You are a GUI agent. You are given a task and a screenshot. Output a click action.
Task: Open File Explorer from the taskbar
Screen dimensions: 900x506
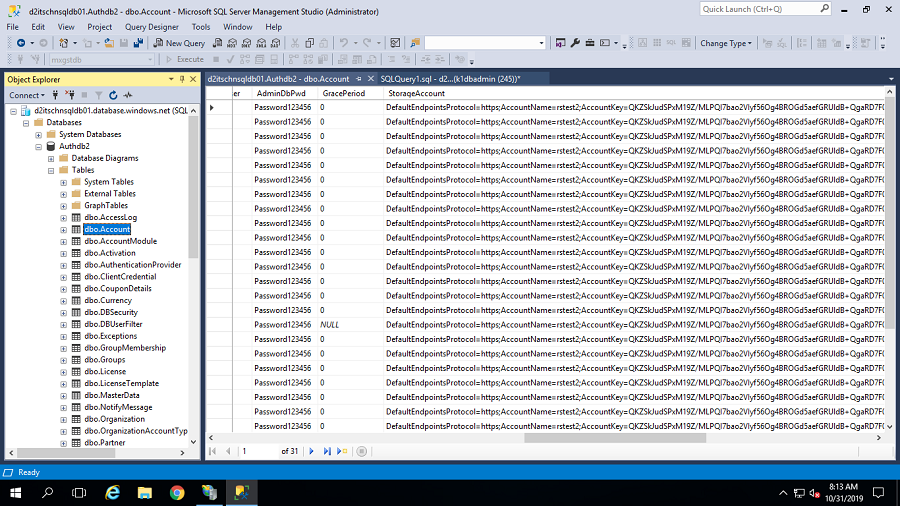pos(145,493)
